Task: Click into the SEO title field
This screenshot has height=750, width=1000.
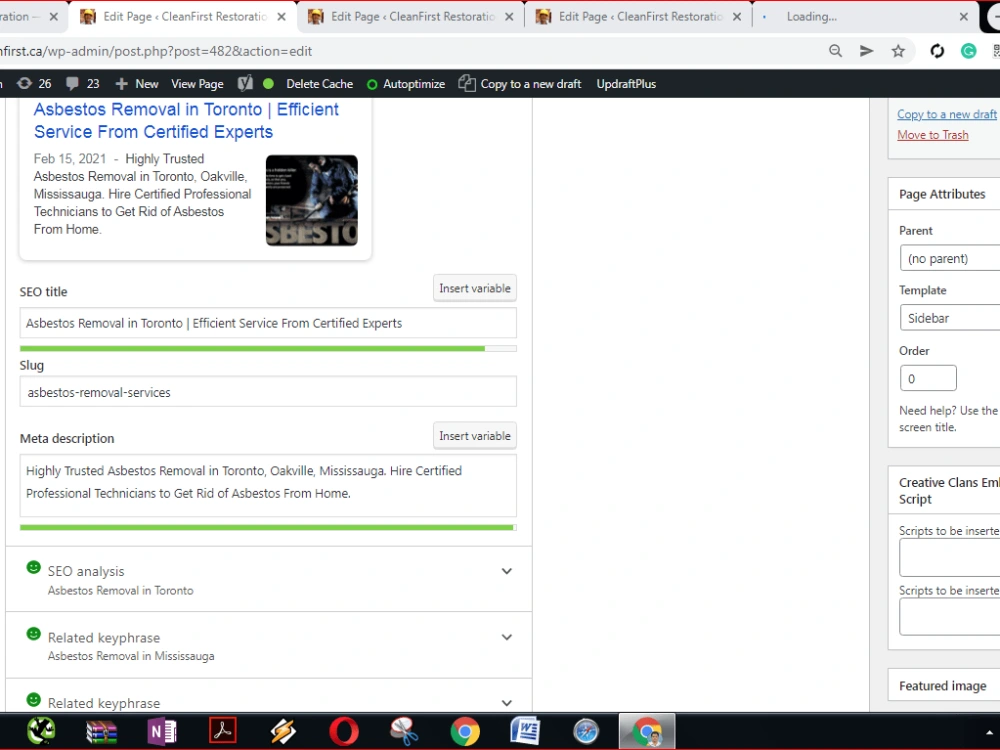Action: coord(268,323)
